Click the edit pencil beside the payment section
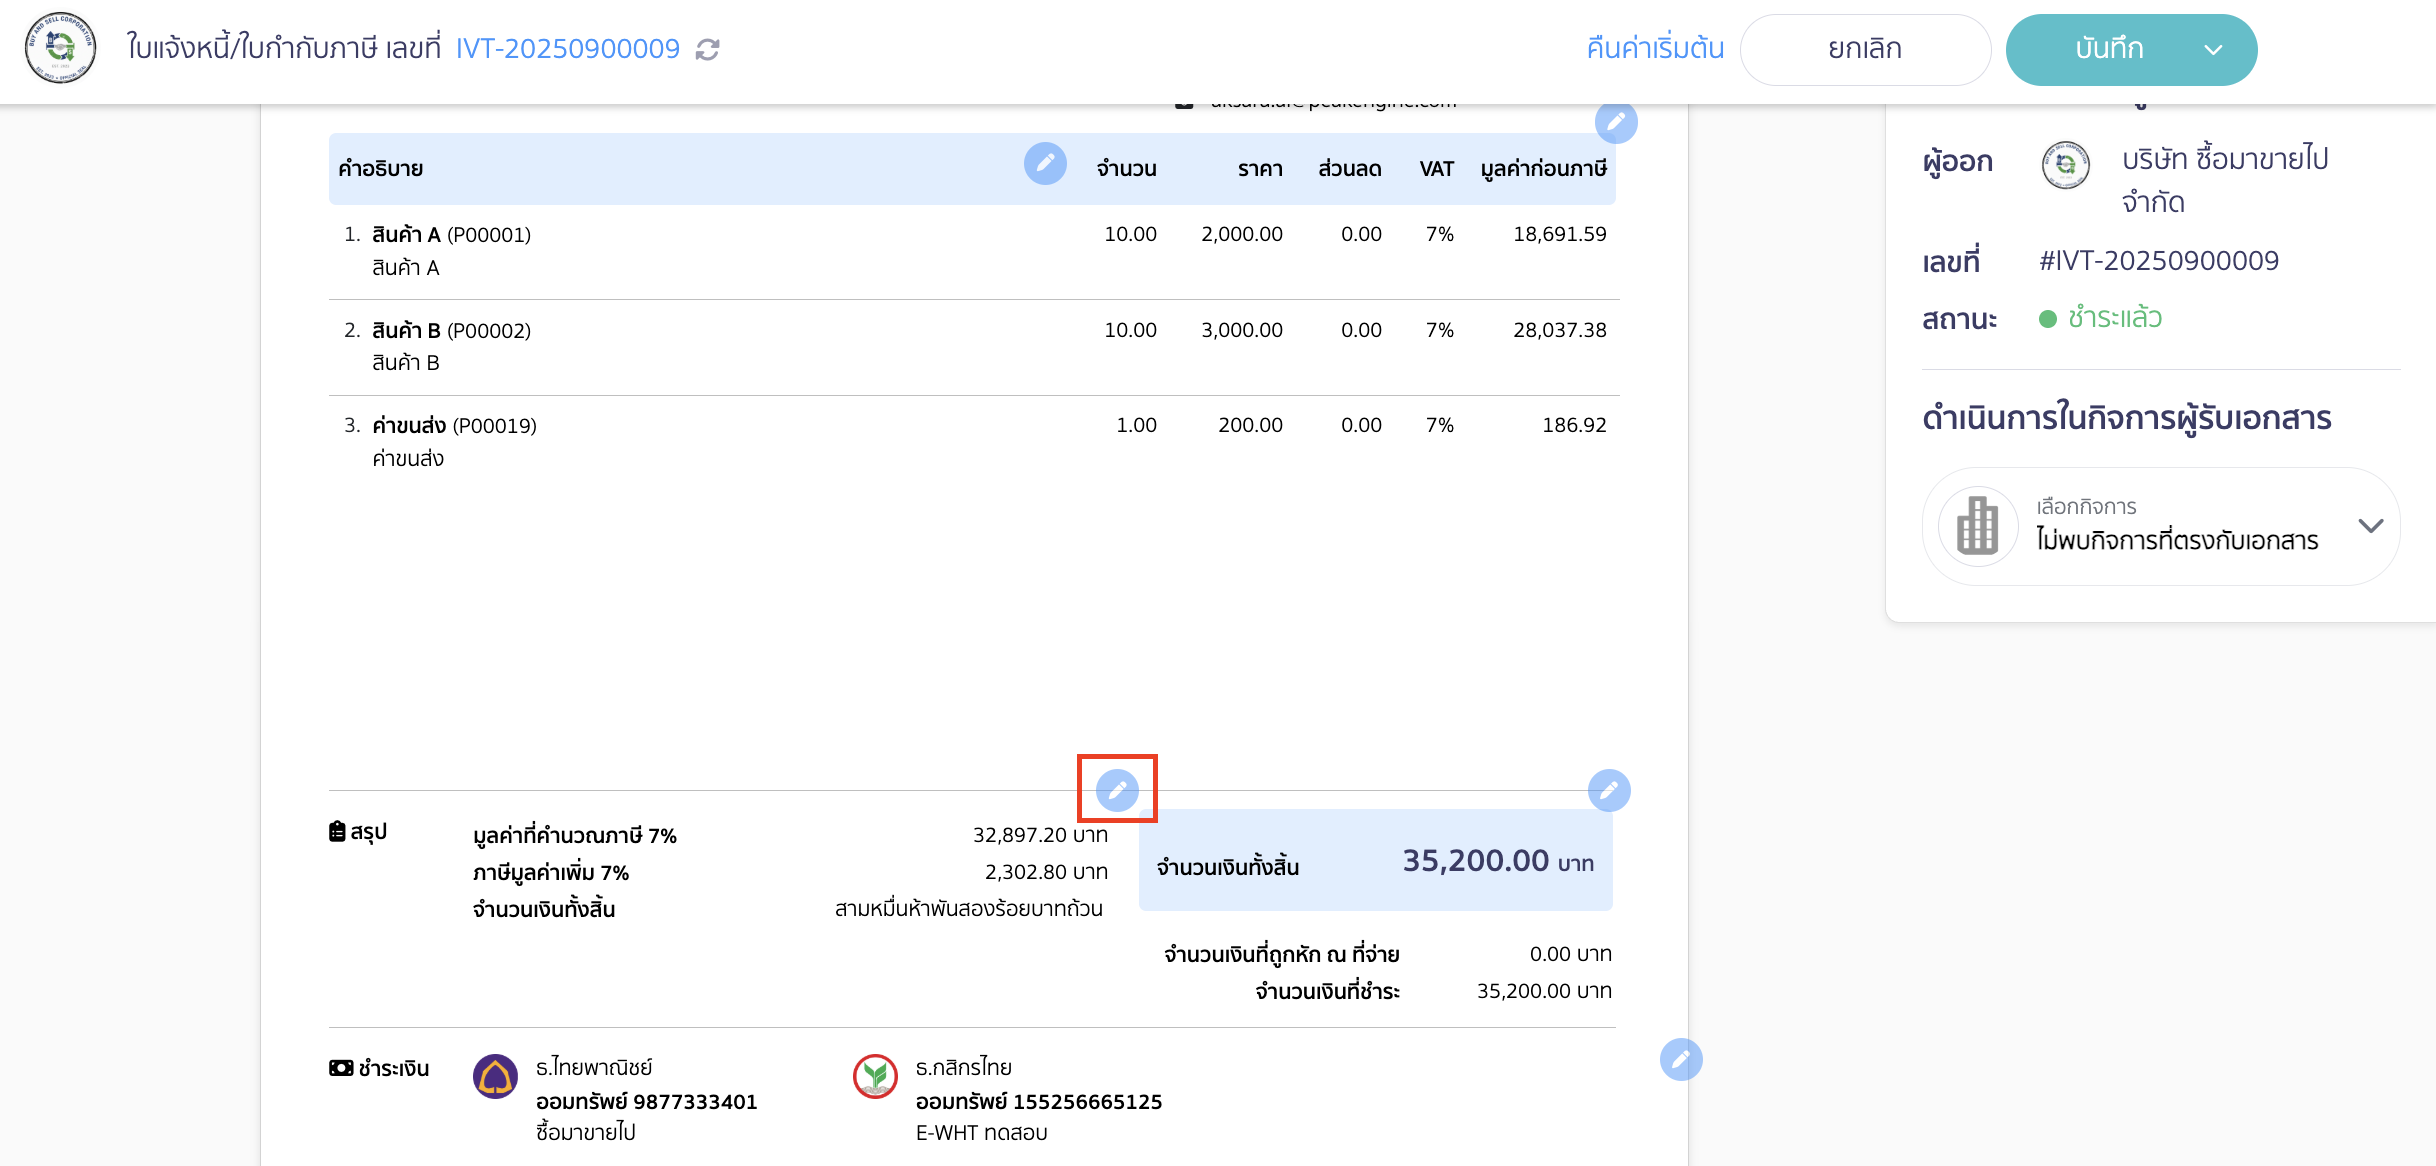The height and width of the screenshot is (1166, 2436). 1680,1059
